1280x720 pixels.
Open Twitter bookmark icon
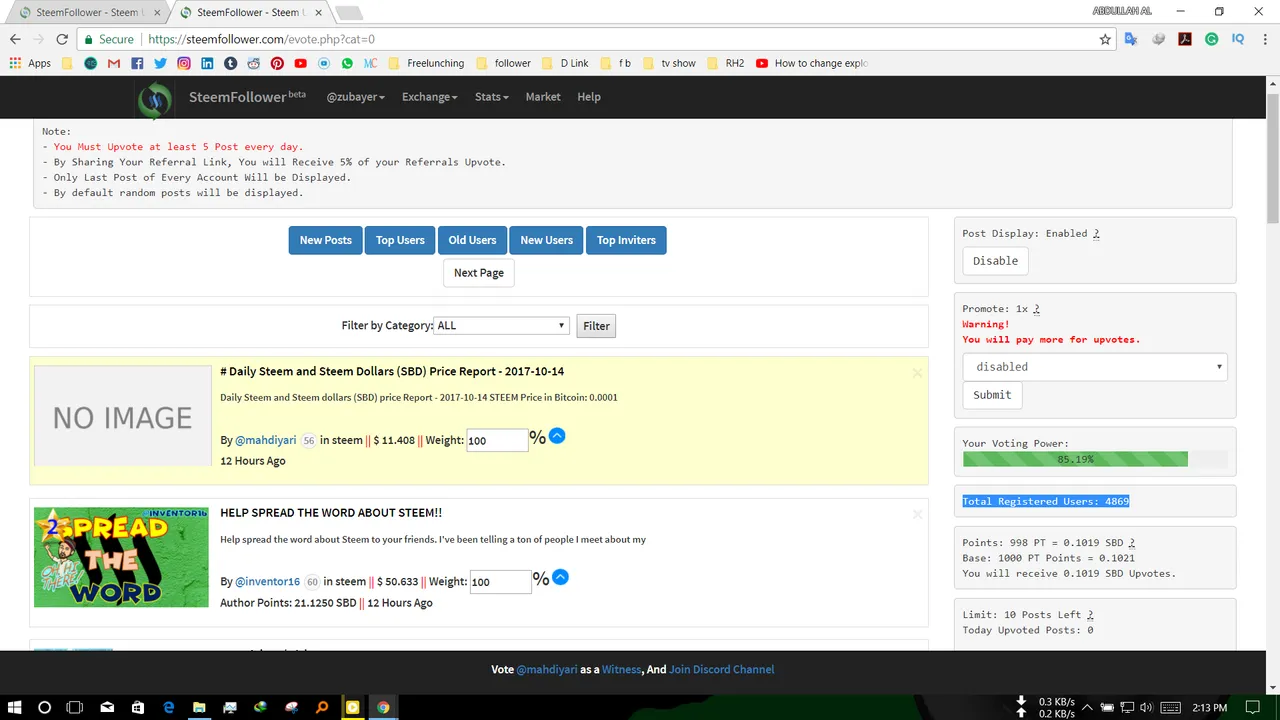(x=160, y=63)
